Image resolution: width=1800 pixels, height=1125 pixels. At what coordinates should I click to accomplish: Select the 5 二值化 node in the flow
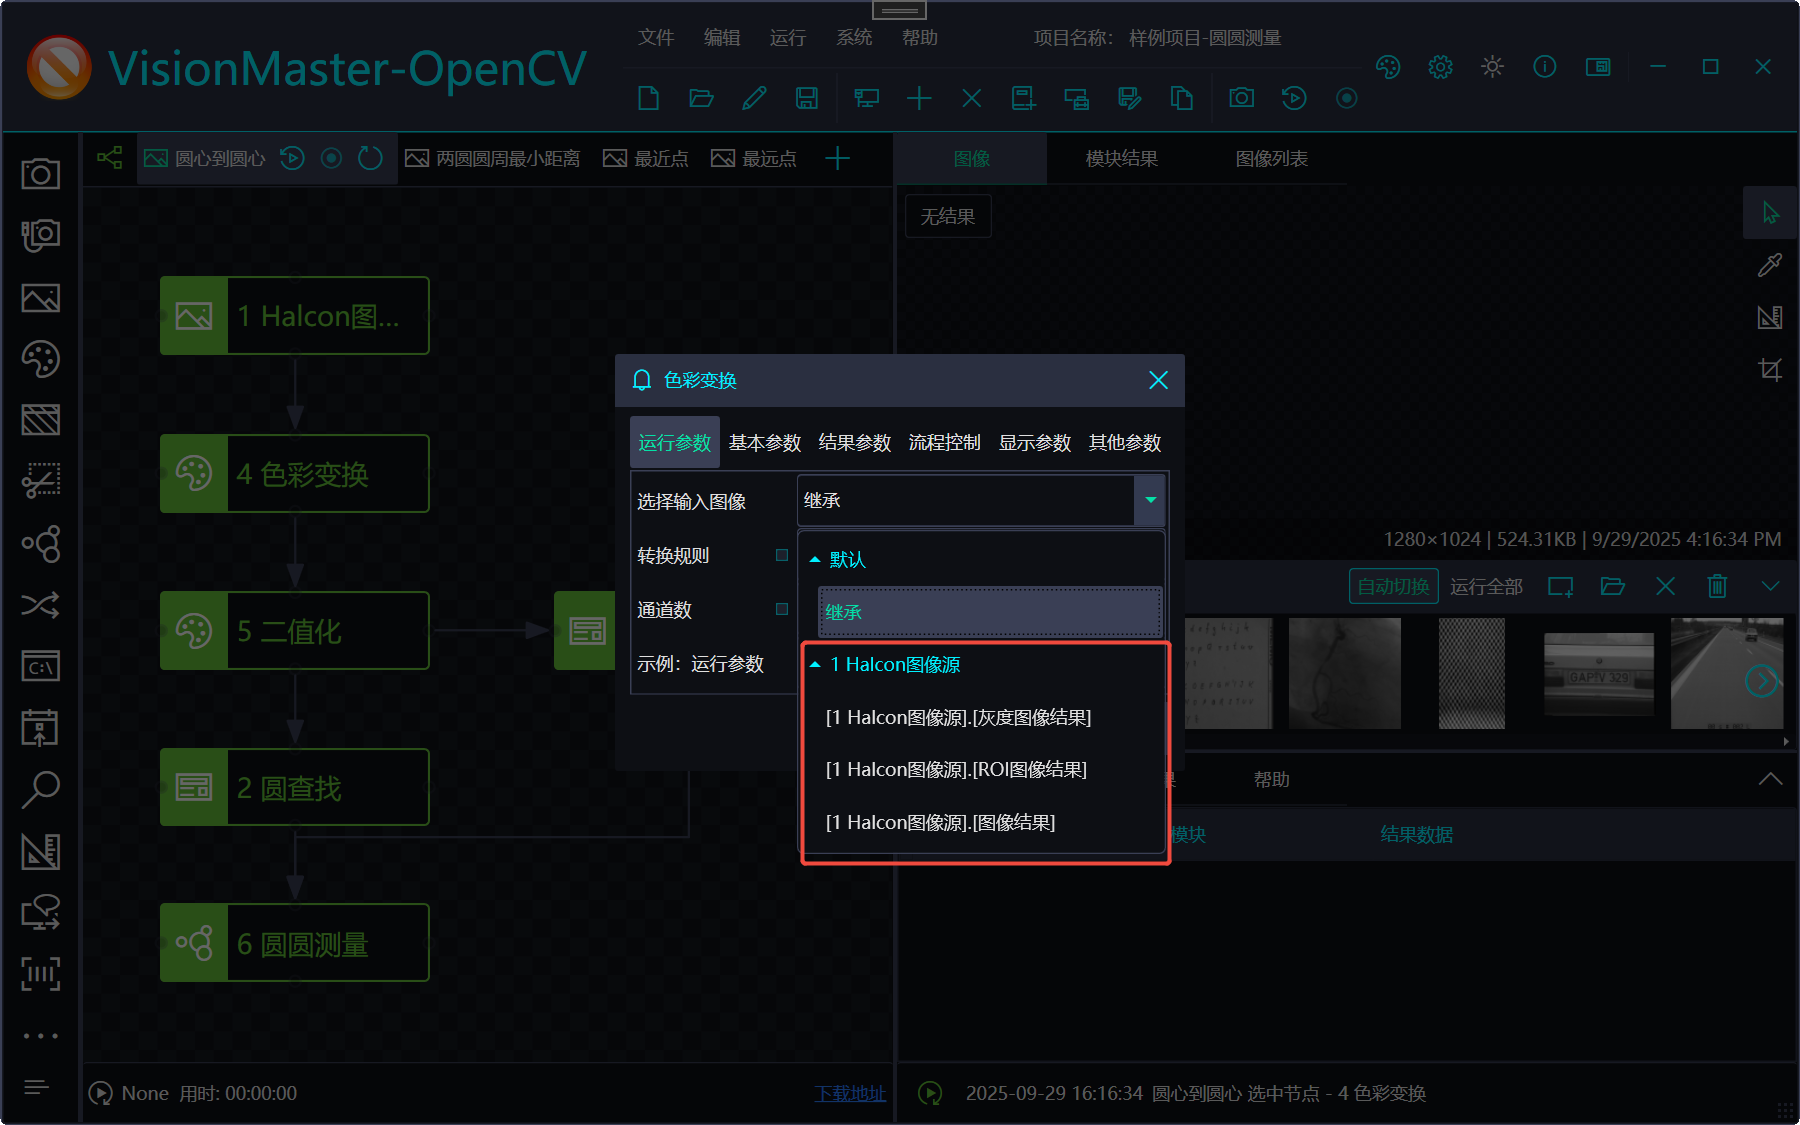coord(295,631)
